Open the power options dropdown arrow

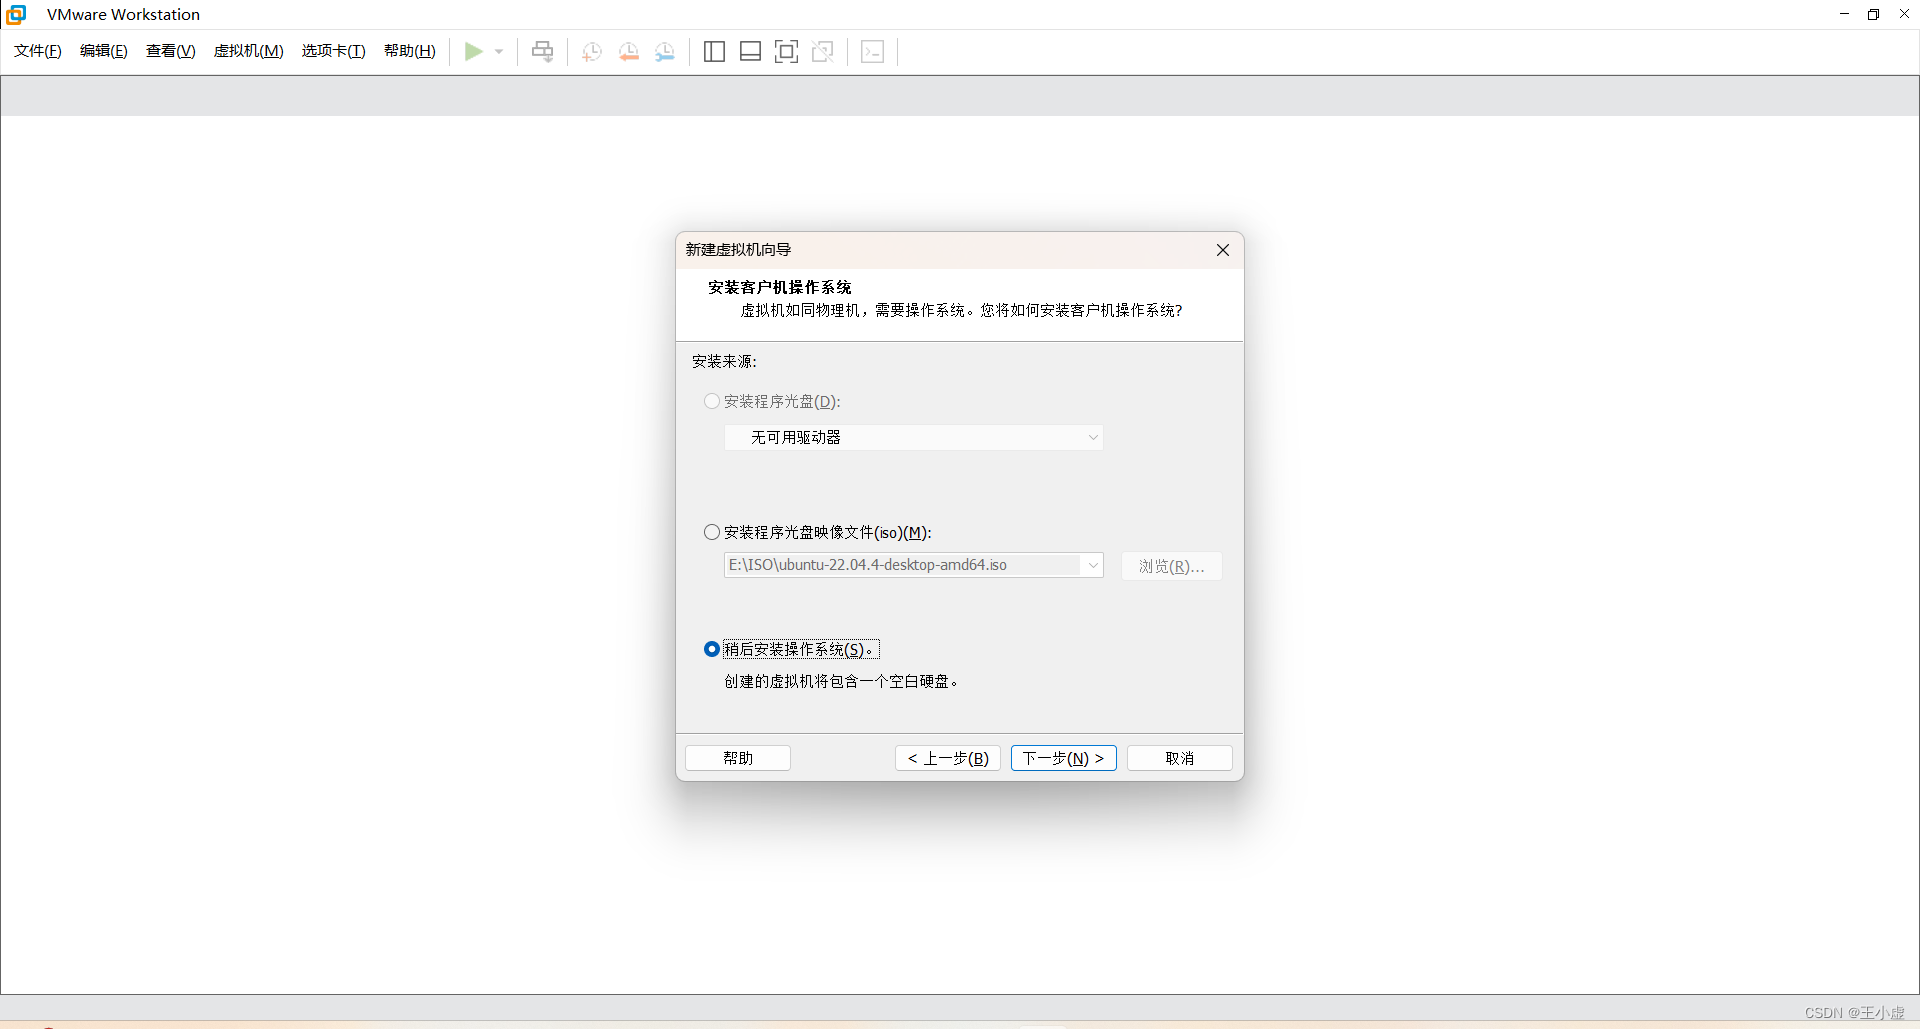pyautogui.click(x=499, y=52)
